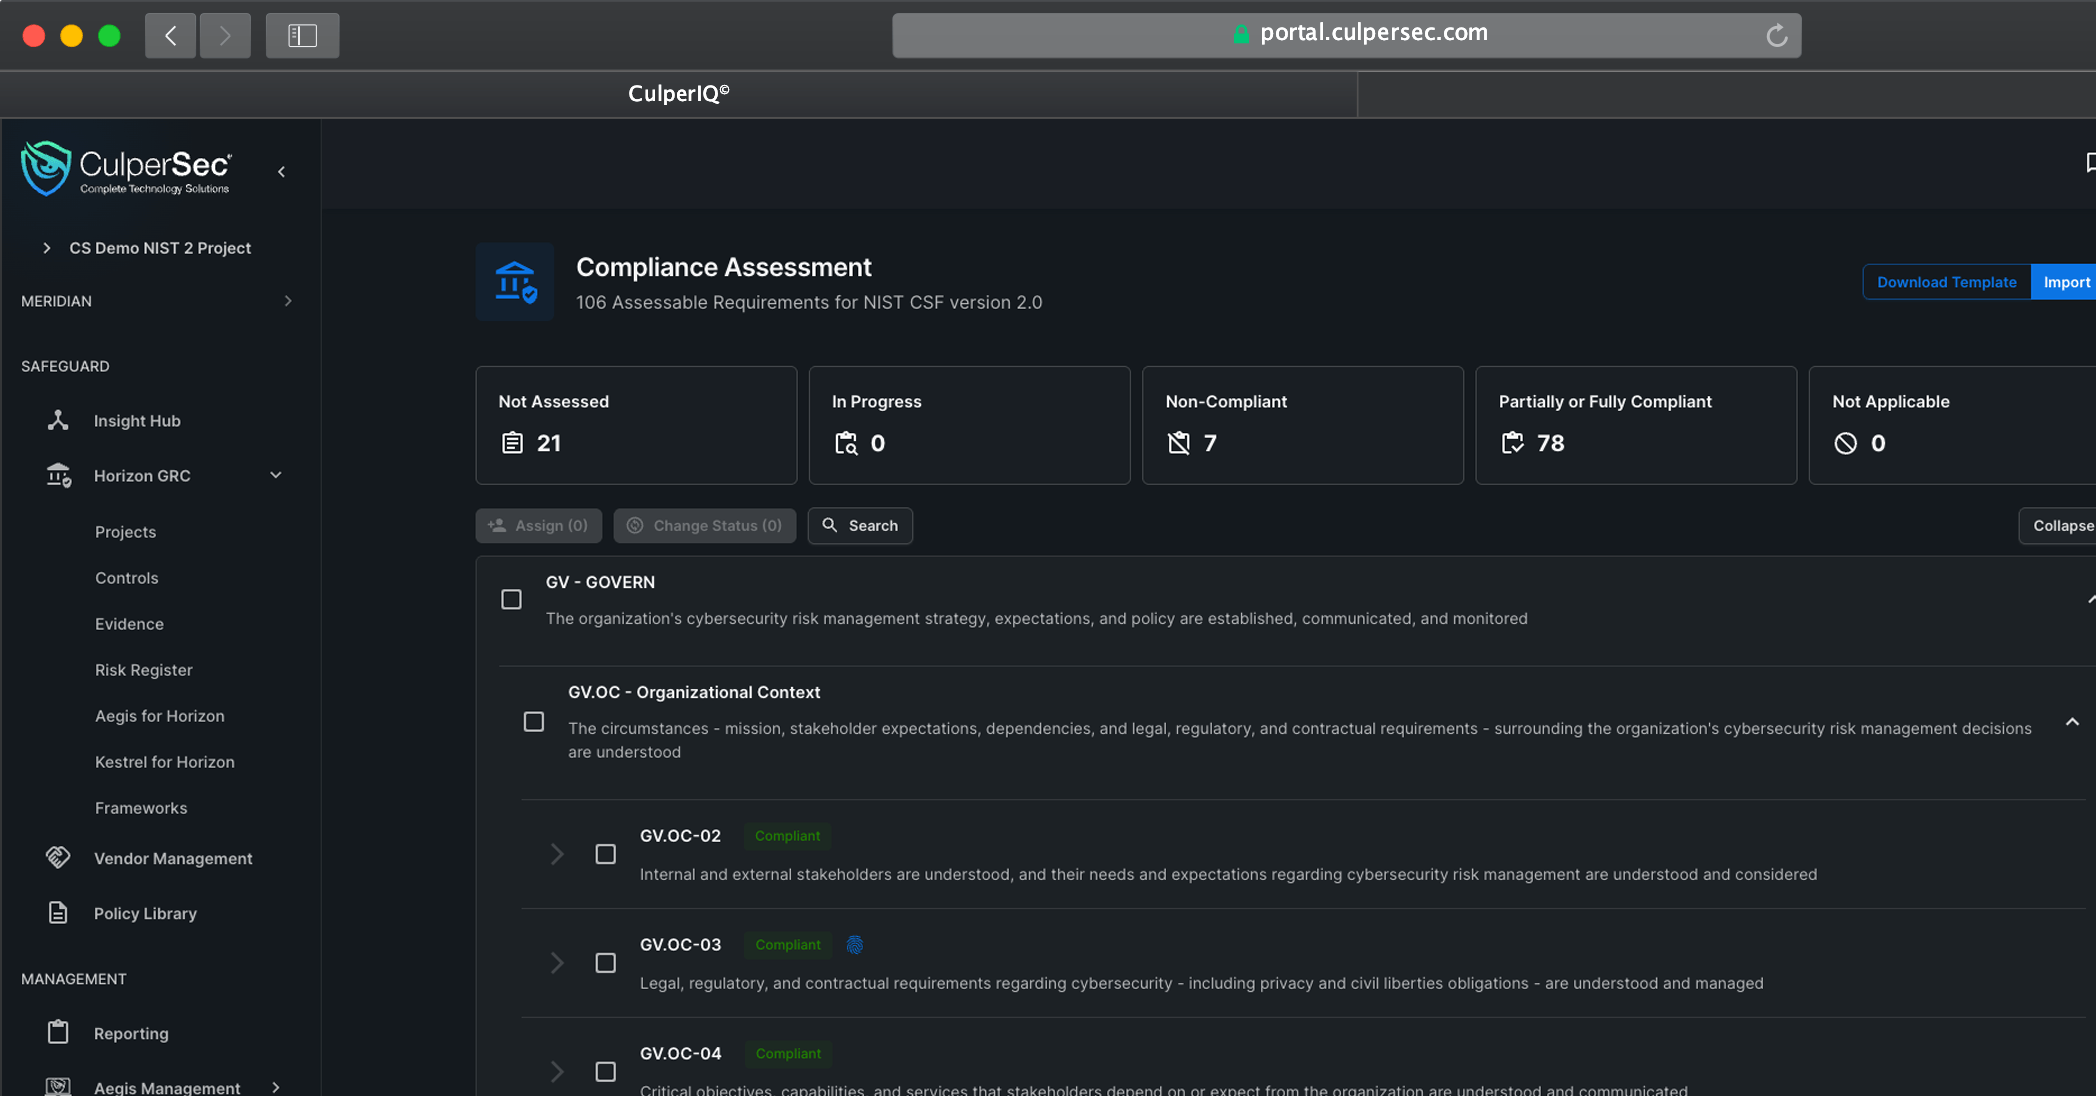Click the portal.culpersec.com address bar

[x=1346, y=35]
